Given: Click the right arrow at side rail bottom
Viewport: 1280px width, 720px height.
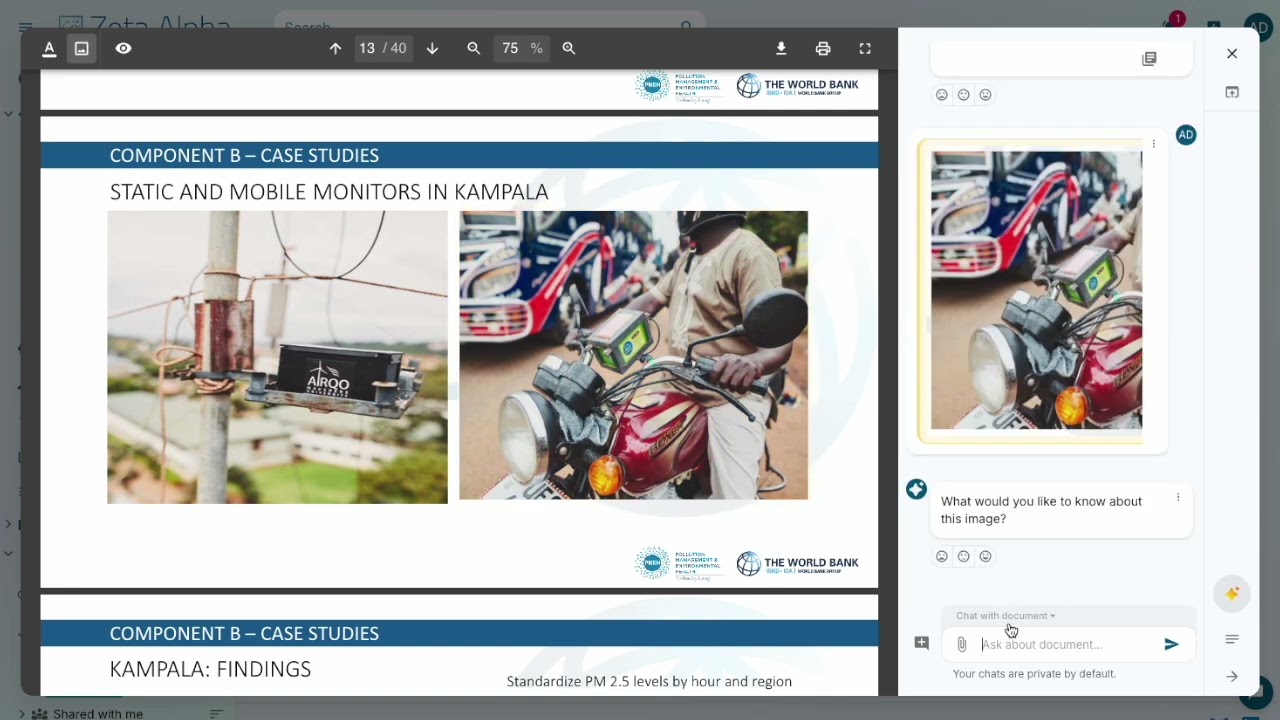Looking at the screenshot, I should click(x=1232, y=677).
